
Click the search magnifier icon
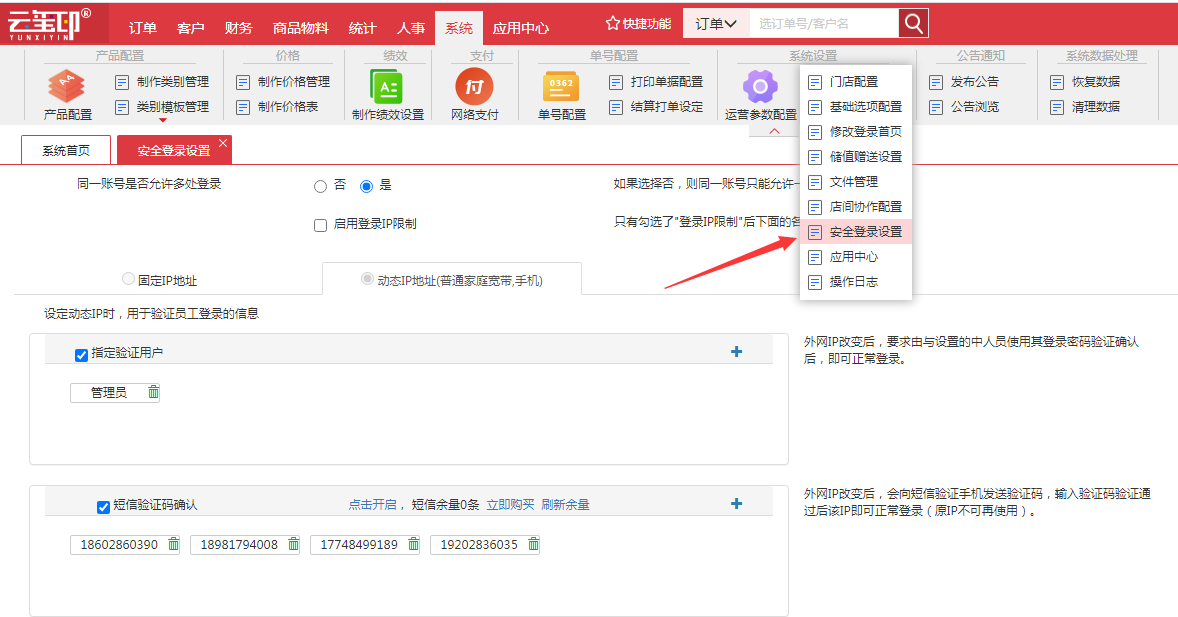coord(914,23)
